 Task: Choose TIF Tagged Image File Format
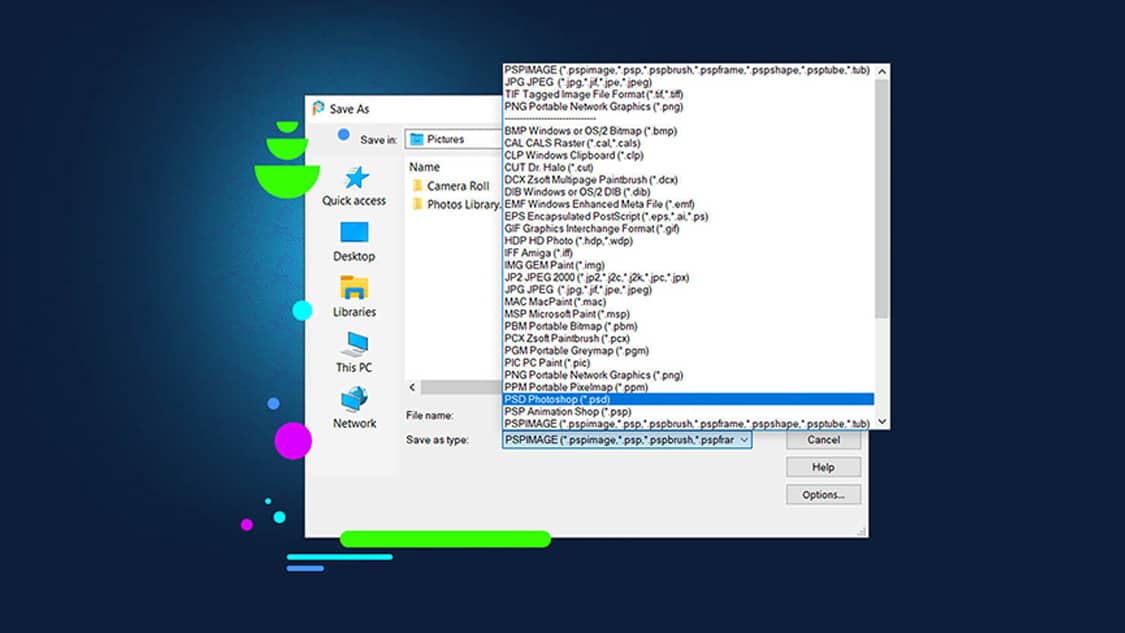688,94
